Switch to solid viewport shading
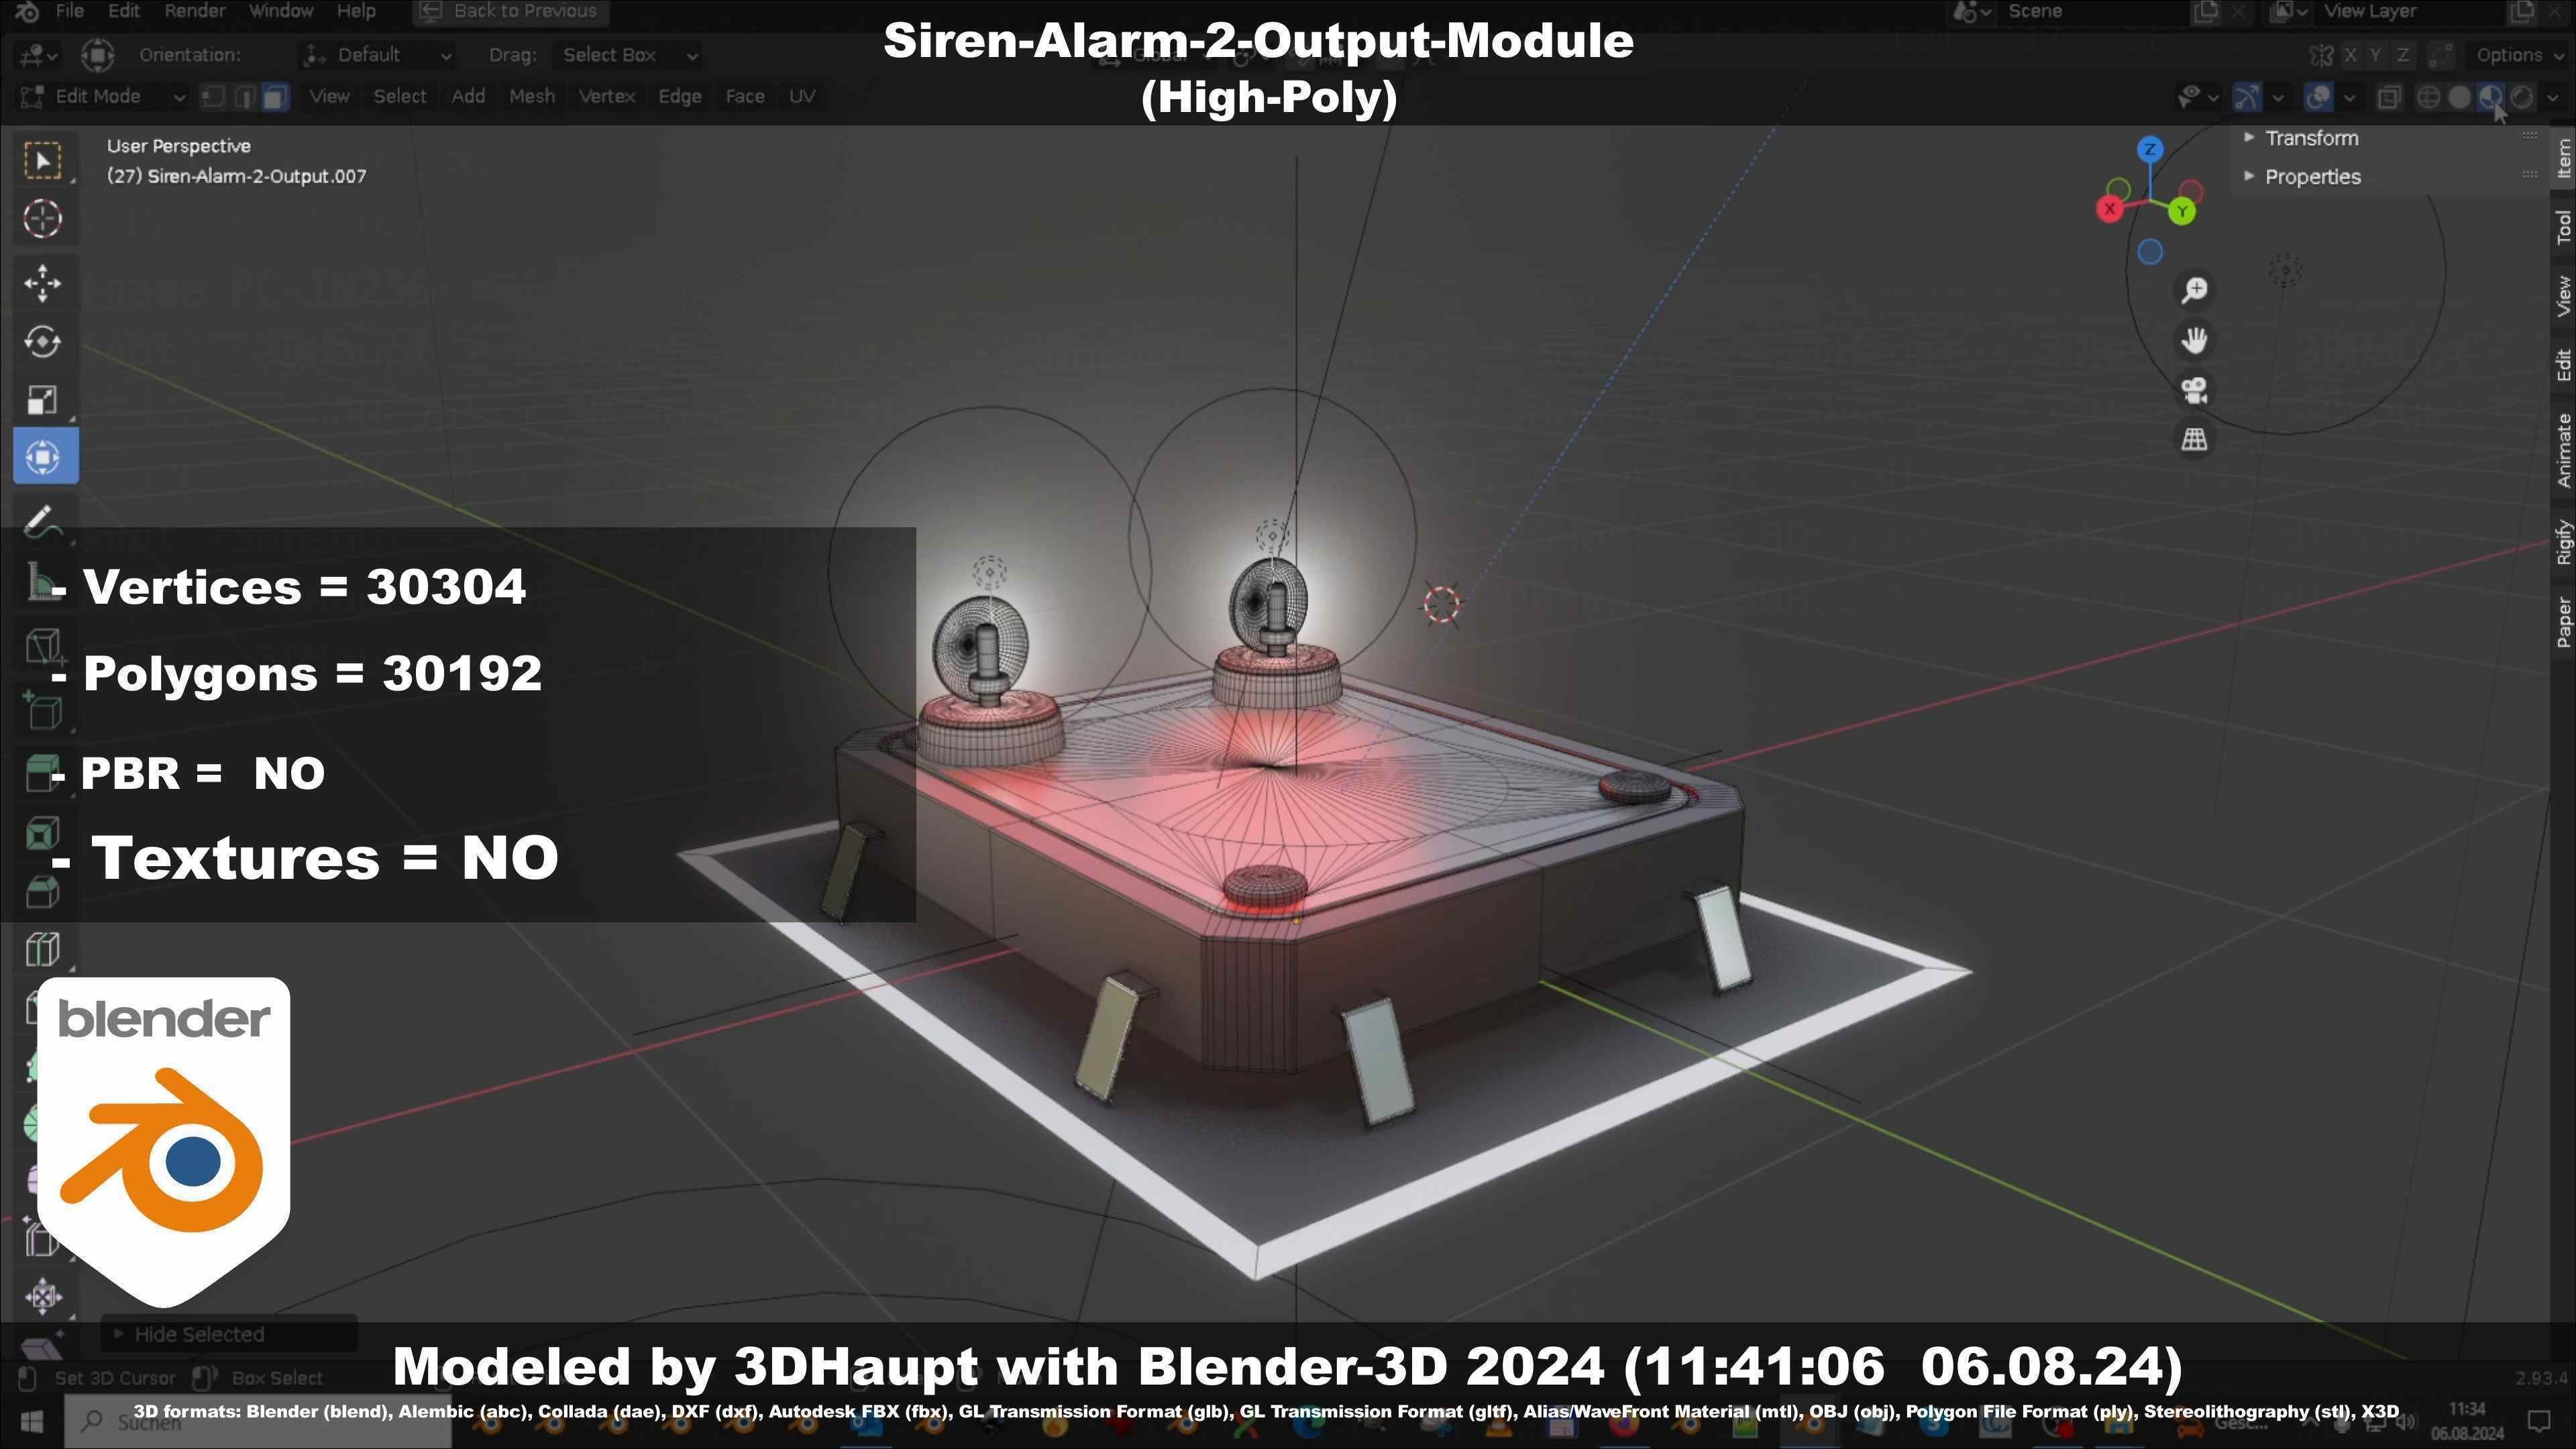This screenshot has height=1449, width=2576. point(2460,97)
